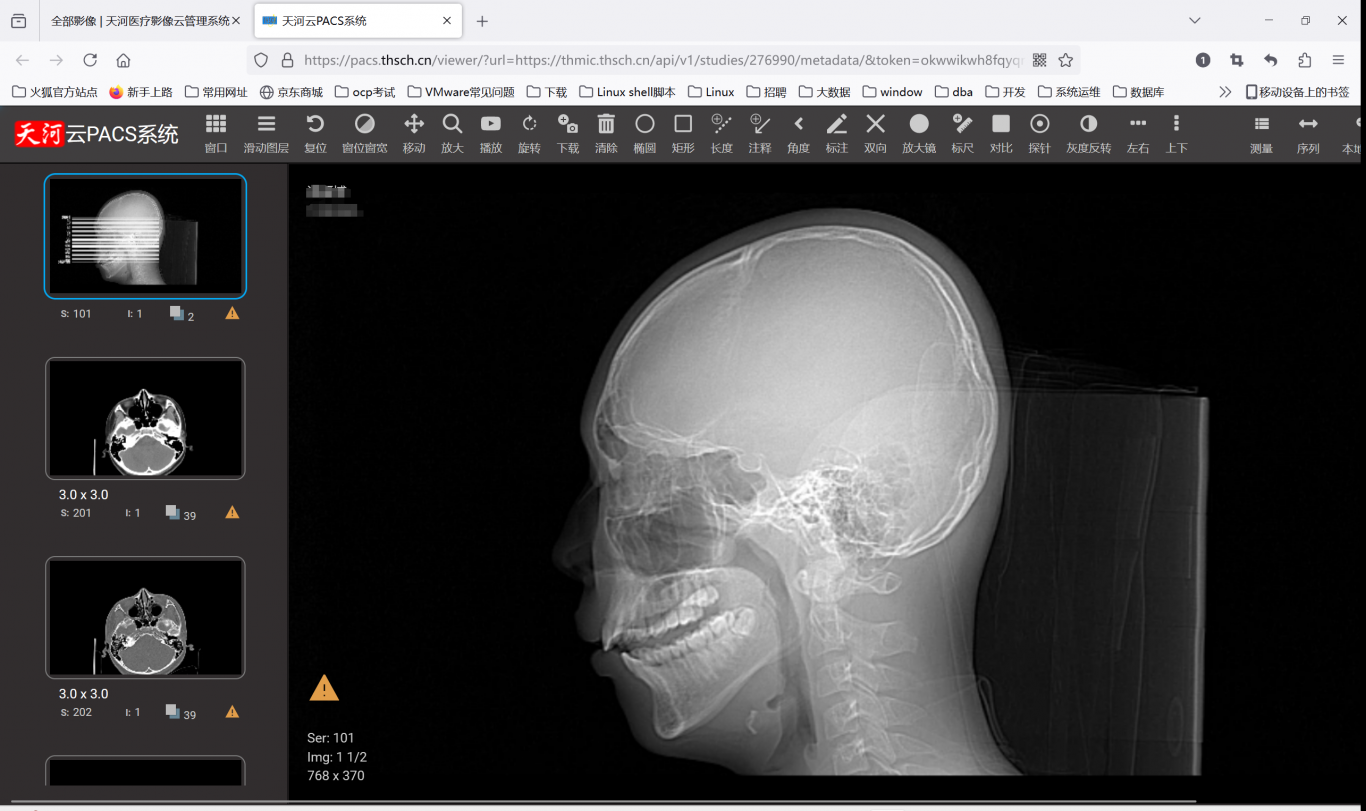Bookmark this page with star icon

(1066, 60)
